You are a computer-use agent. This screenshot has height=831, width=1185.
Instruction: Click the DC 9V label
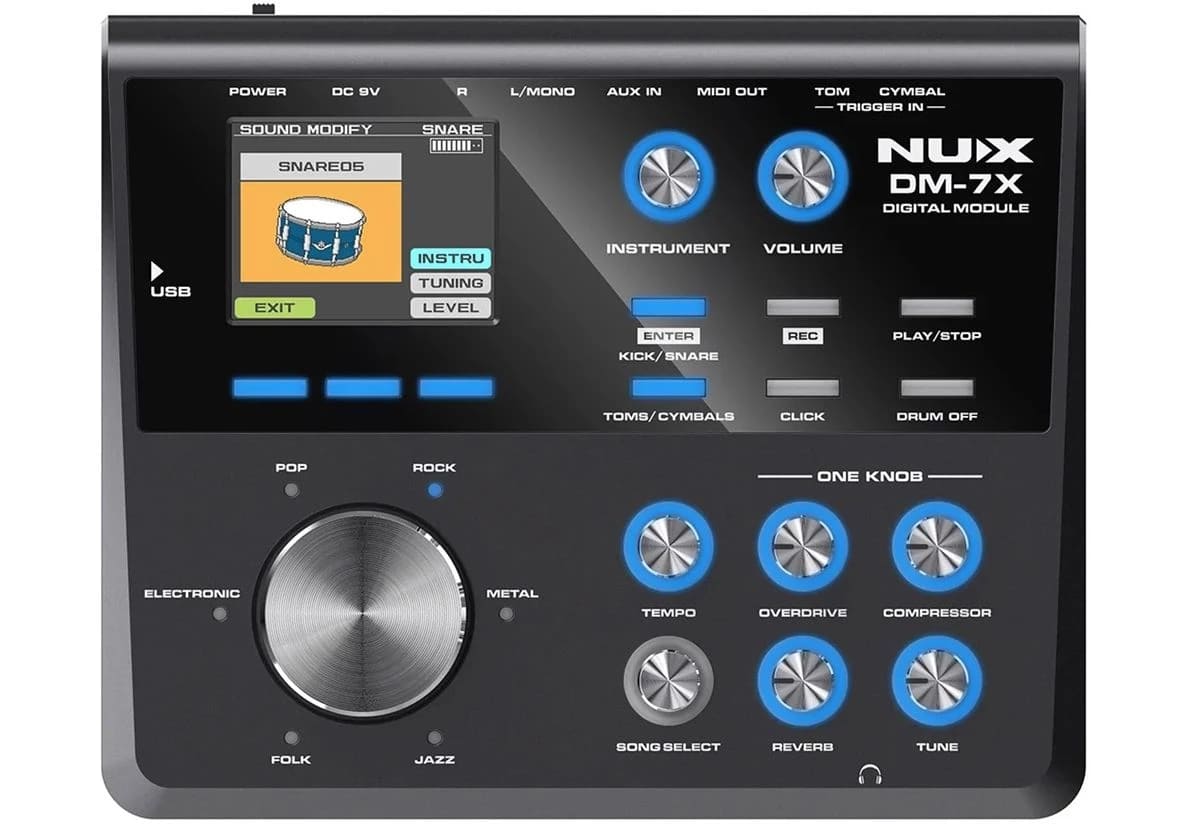[x=356, y=91]
